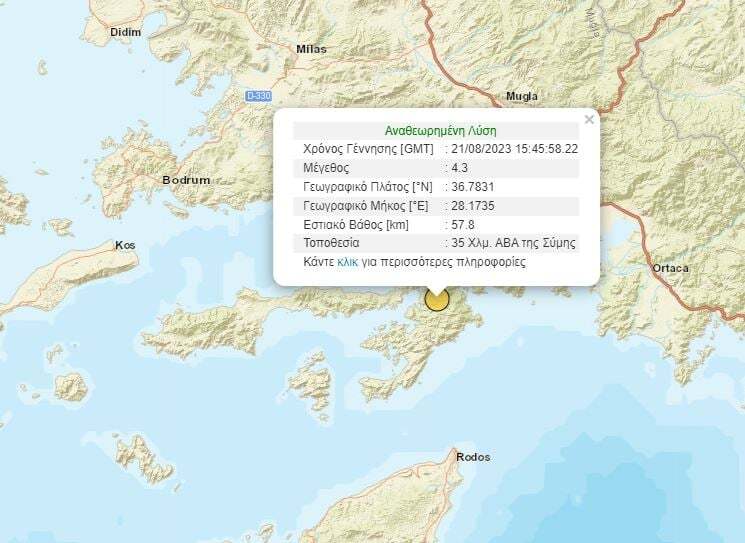Select the magnitude value 4.3
745x543 pixels.
coord(459,167)
